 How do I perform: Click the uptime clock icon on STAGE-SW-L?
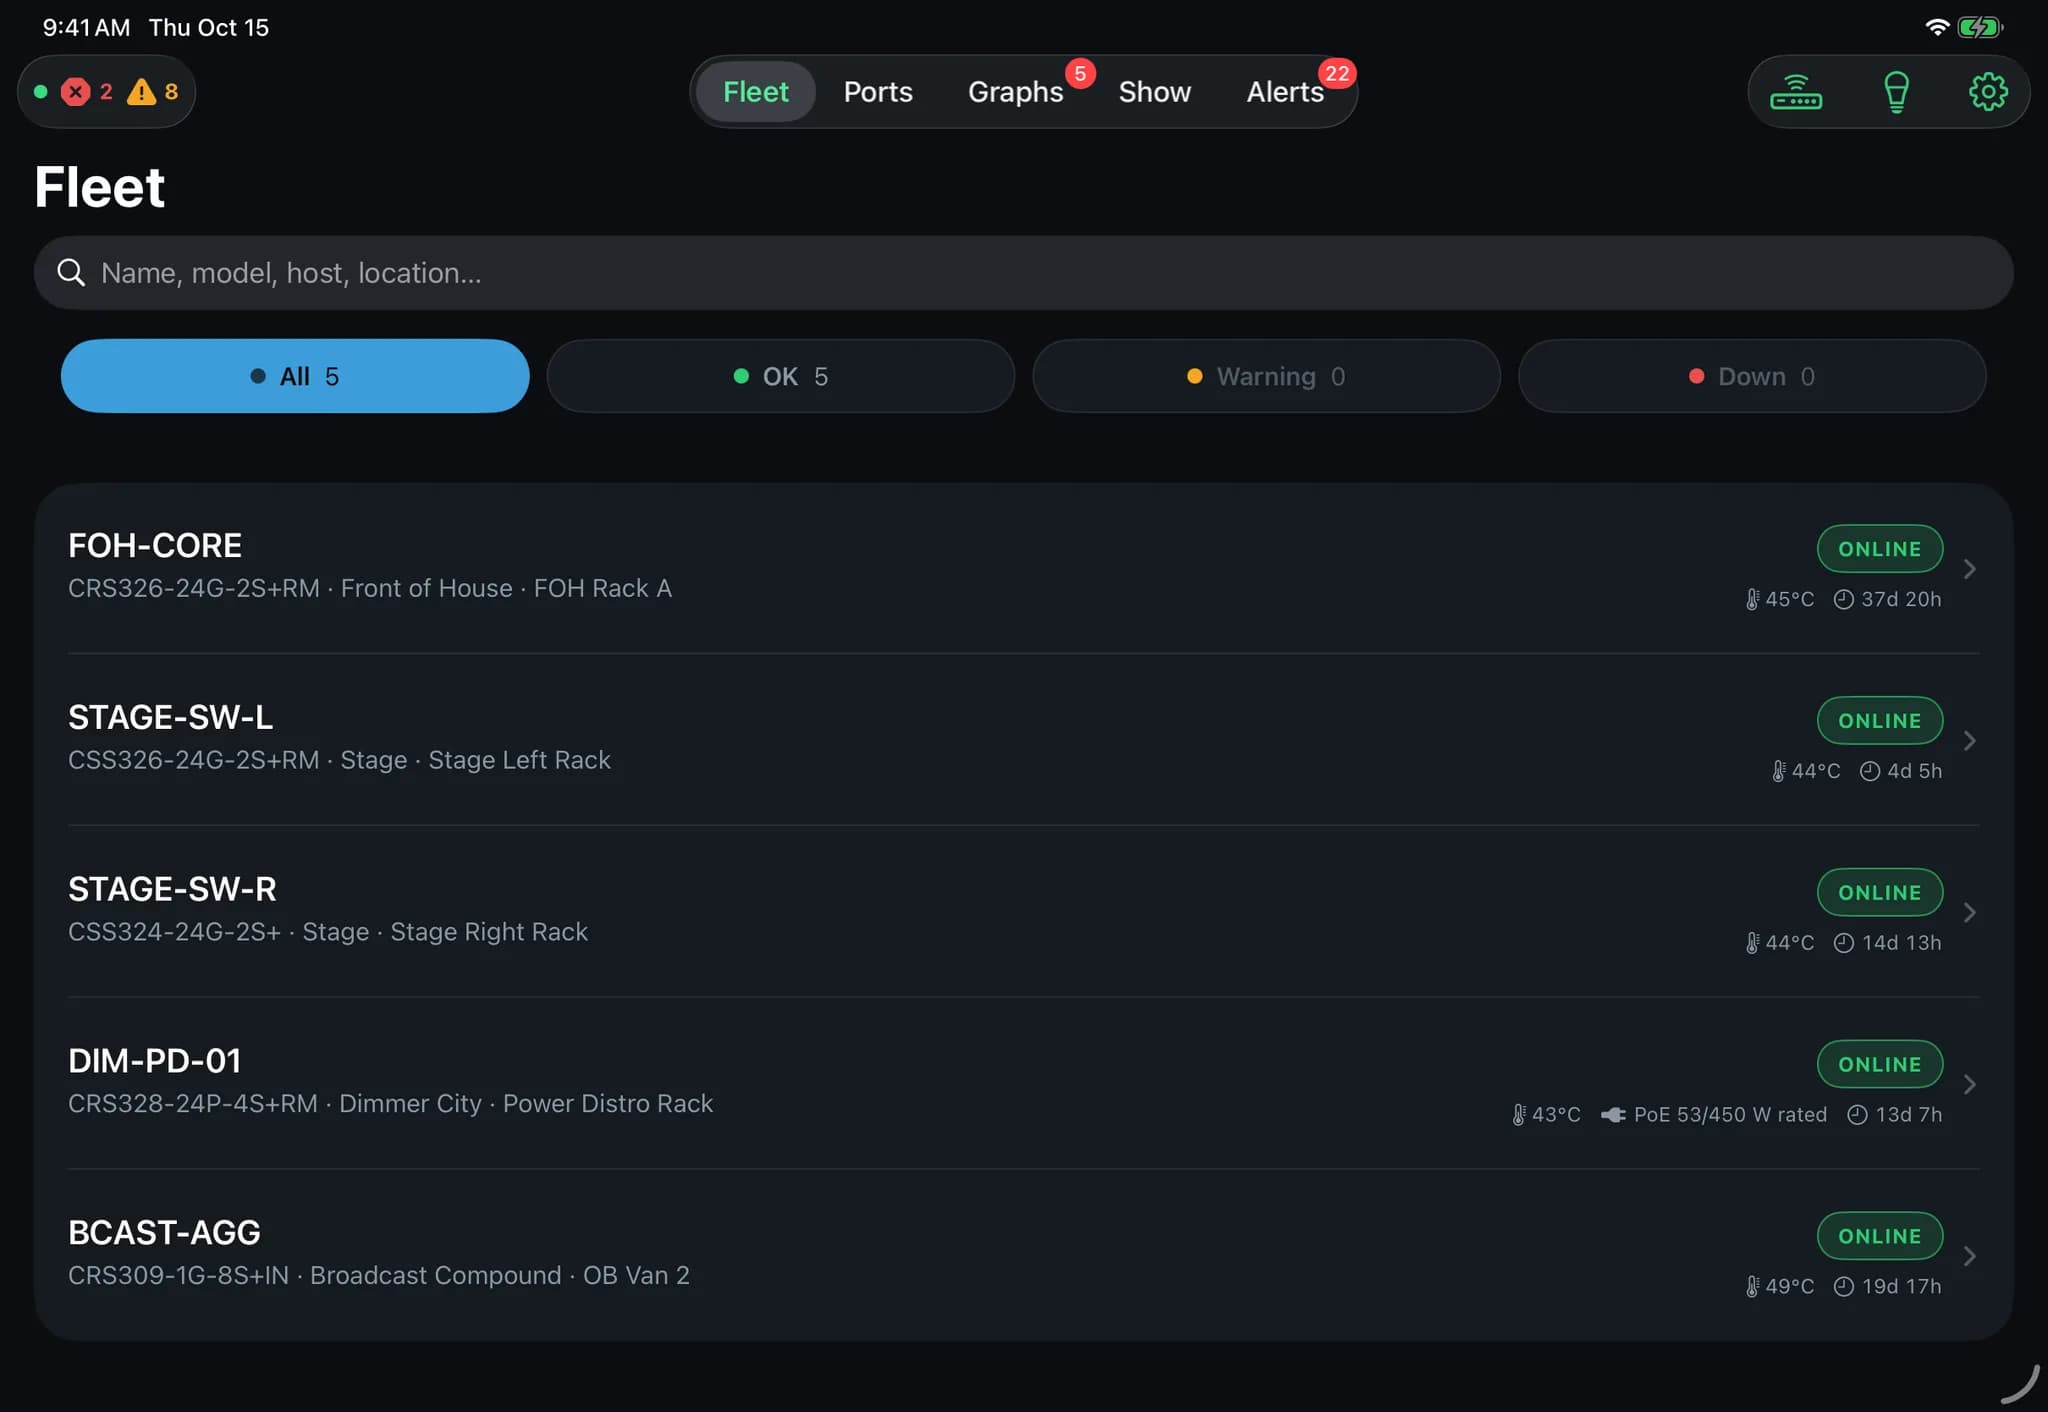point(1870,771)
